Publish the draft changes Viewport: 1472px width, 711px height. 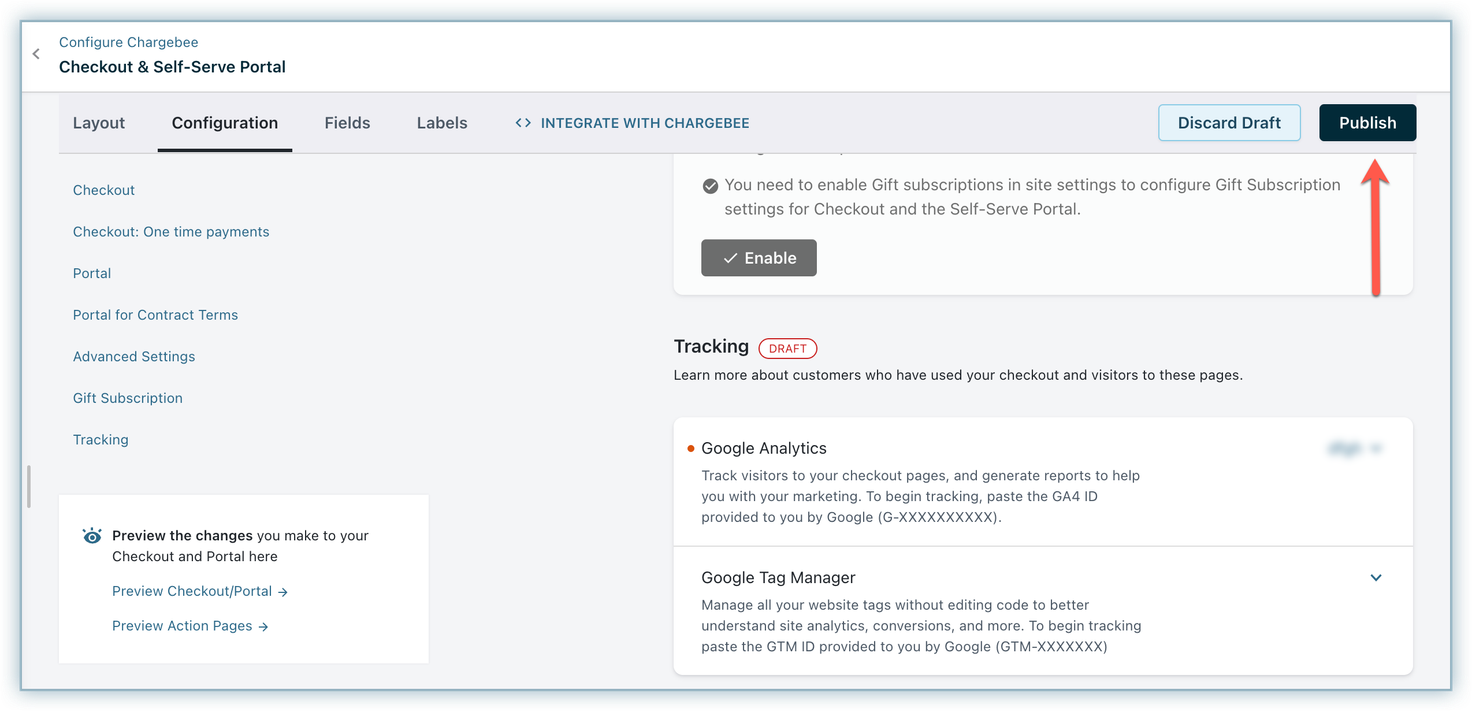1367,123
